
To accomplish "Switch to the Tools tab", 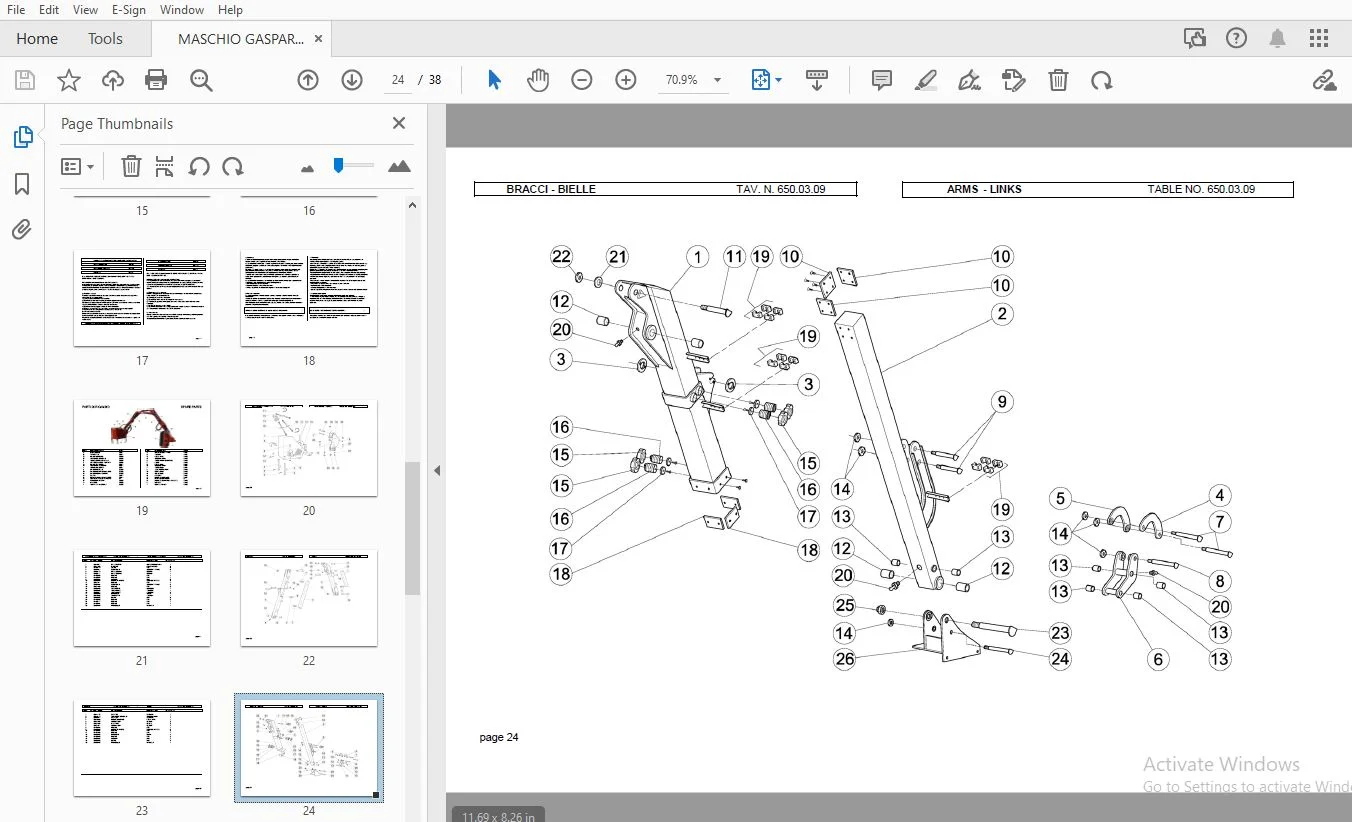I will click(x=105, y=39).
